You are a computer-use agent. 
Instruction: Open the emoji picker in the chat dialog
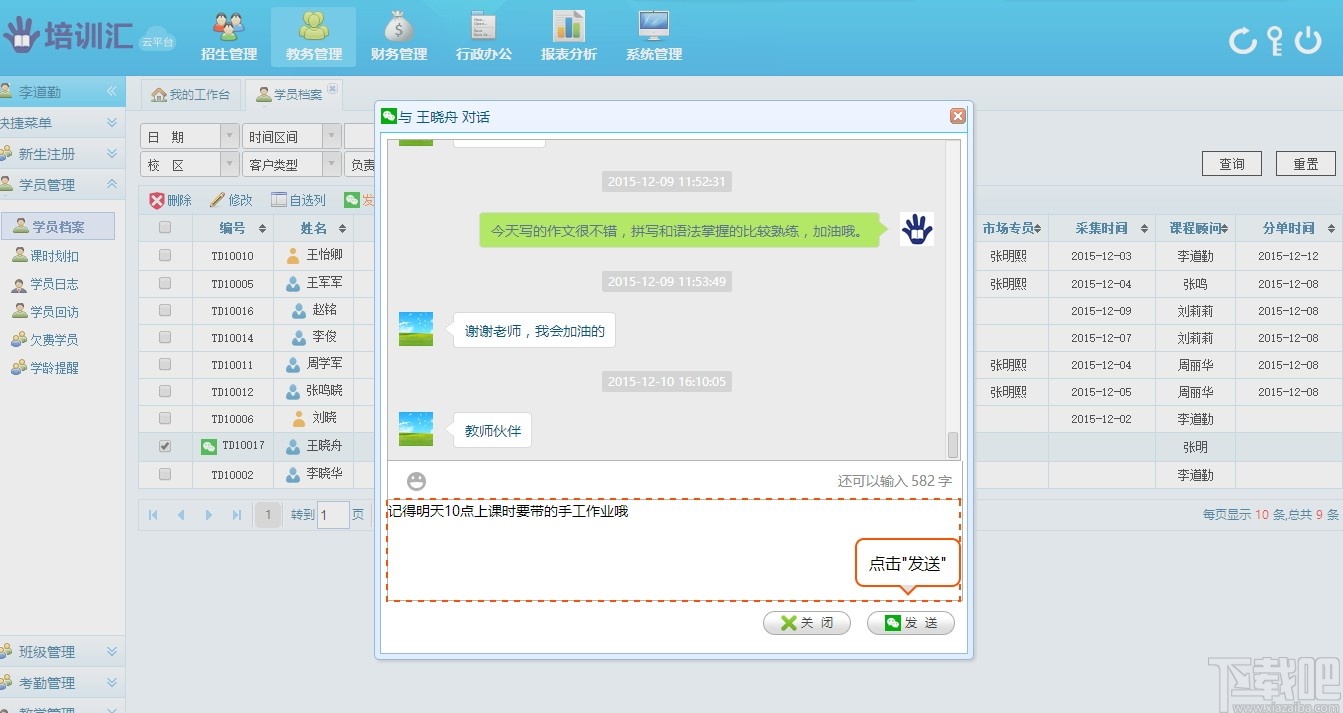(x=415, y=480)
